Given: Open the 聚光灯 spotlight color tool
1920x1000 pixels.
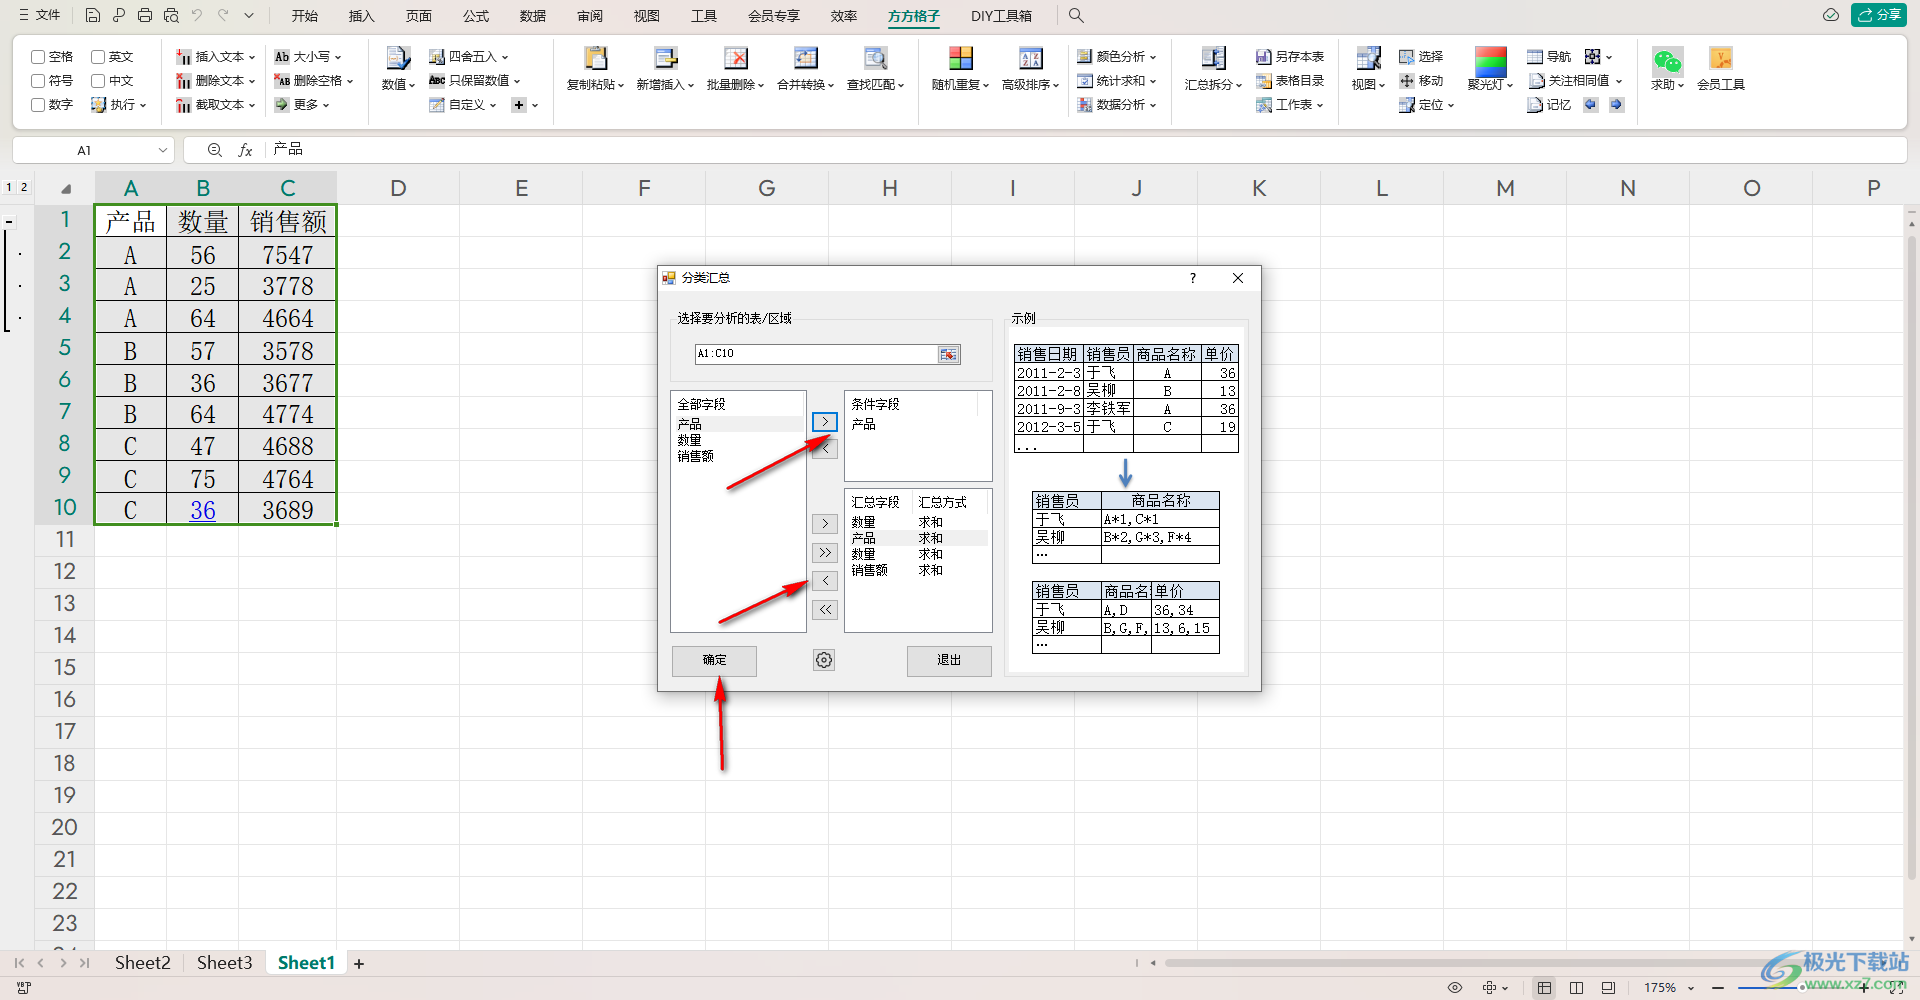Looking at the screenshot, I should click(1490, 62).
